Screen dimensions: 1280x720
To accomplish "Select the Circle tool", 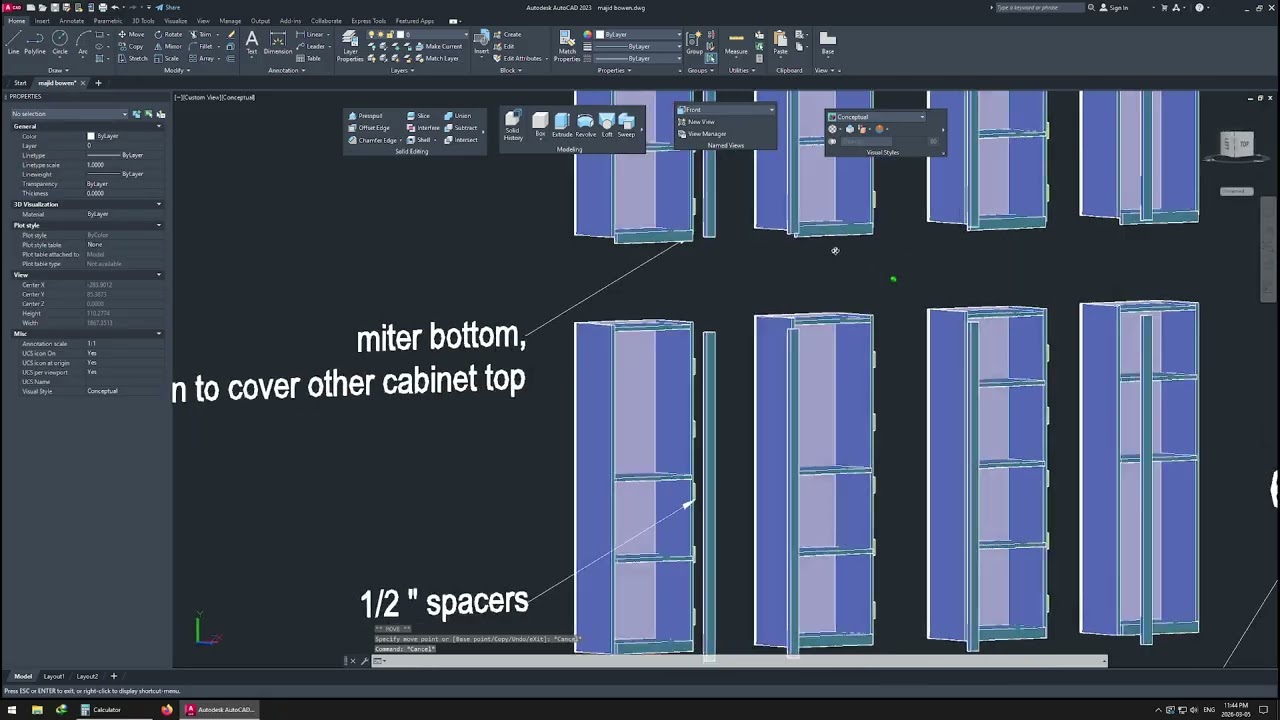I will point(60,42).
